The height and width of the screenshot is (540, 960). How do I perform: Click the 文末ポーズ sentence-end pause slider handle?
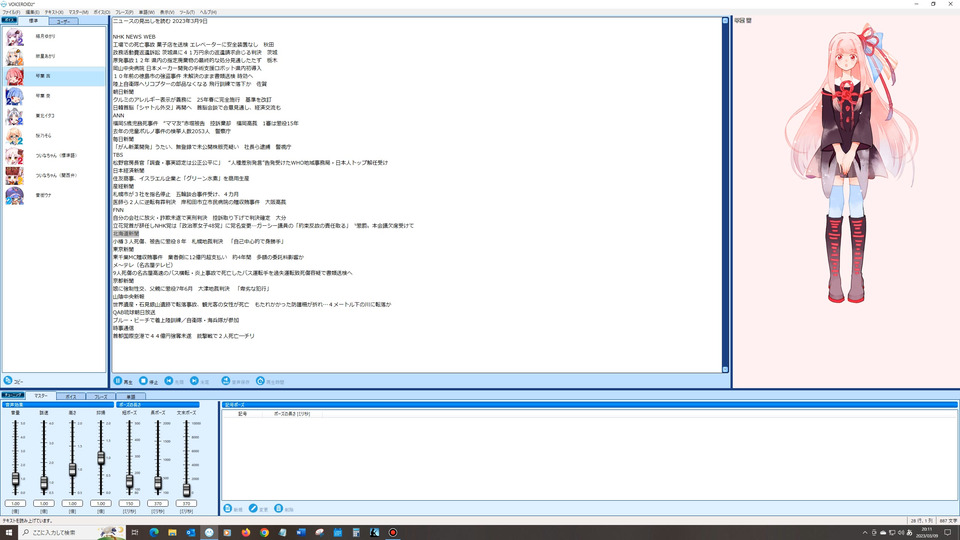tap(186, 489)
